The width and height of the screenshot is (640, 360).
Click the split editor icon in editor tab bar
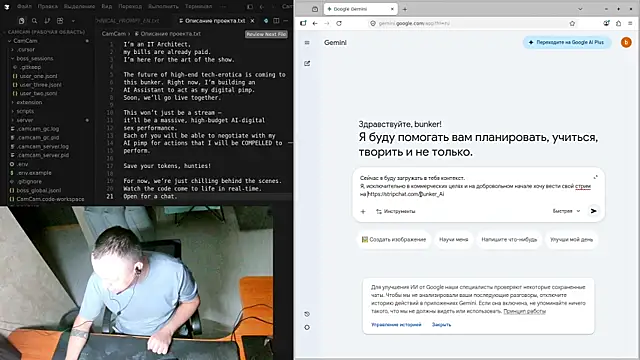click(276, 21)
